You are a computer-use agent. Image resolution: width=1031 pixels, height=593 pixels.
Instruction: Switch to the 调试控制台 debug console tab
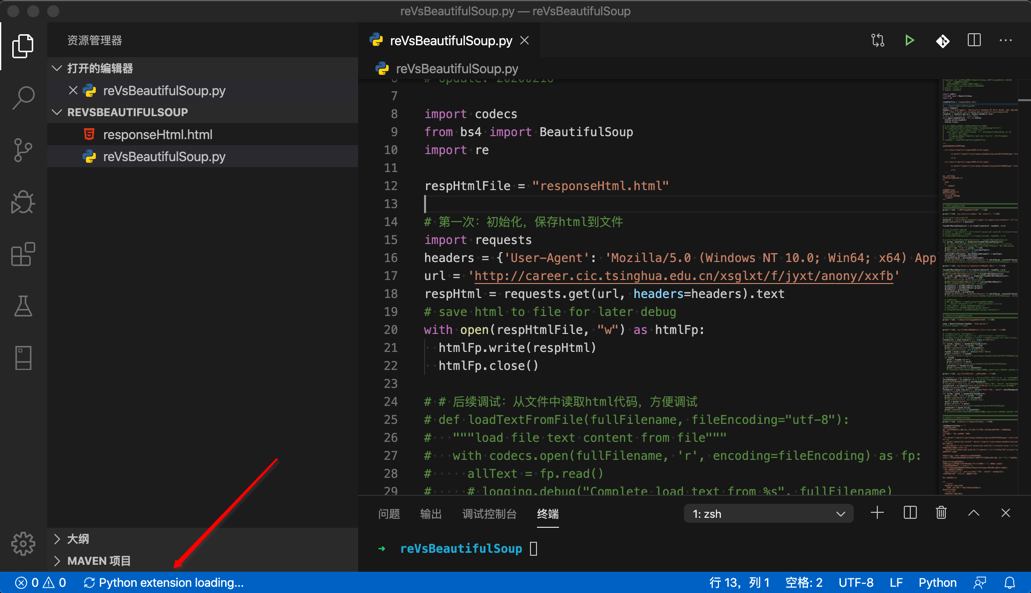tap(489, 514)
